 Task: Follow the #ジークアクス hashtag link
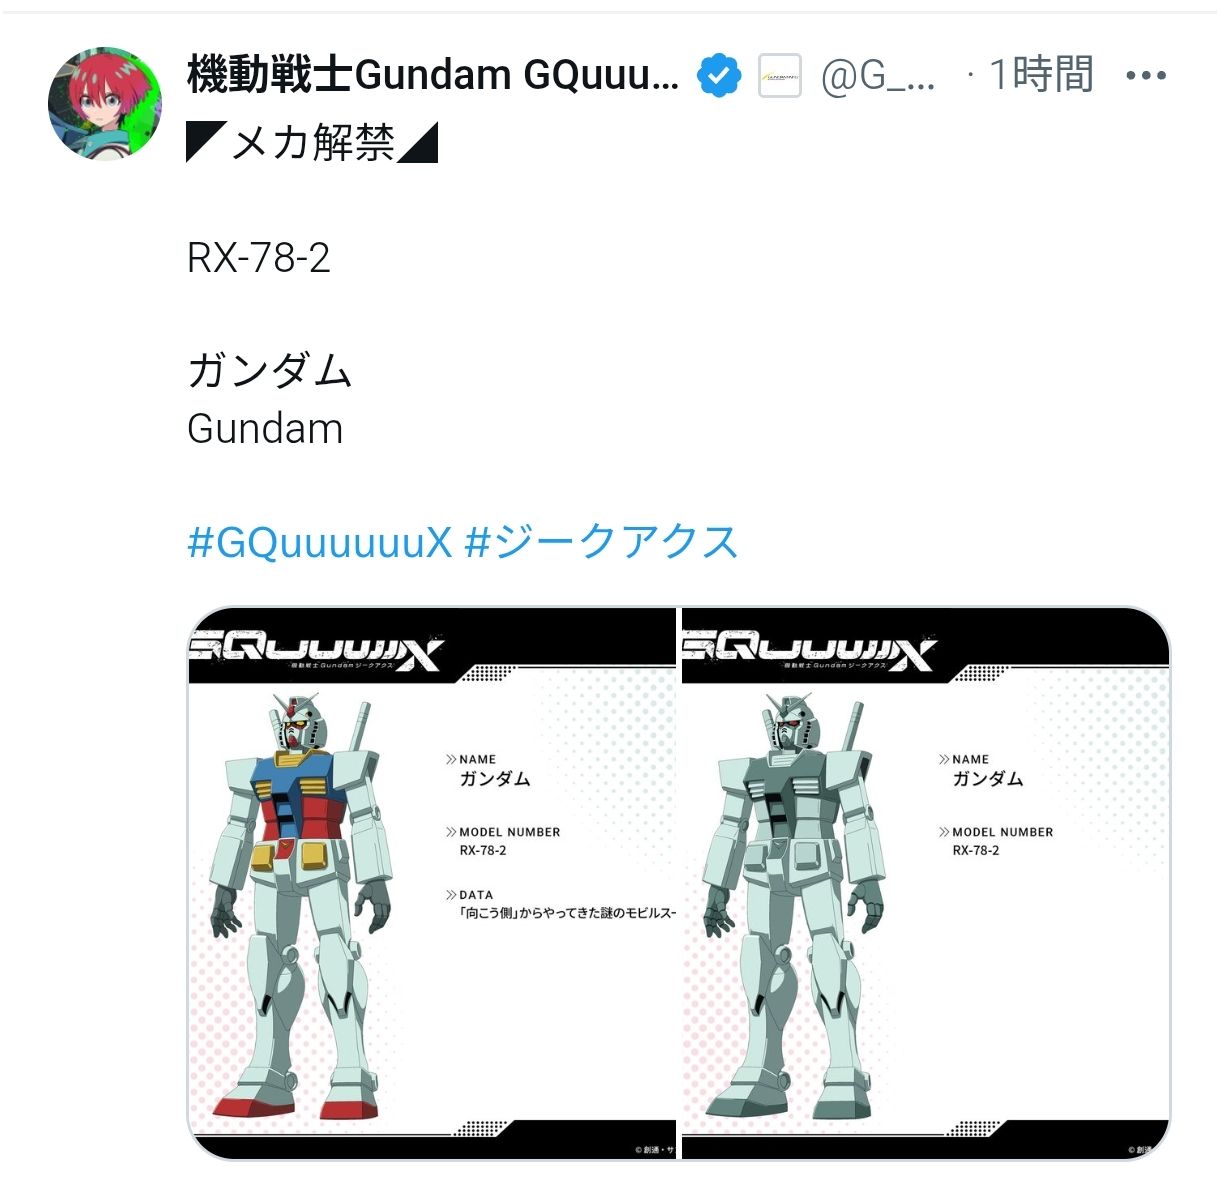[602, 542]
